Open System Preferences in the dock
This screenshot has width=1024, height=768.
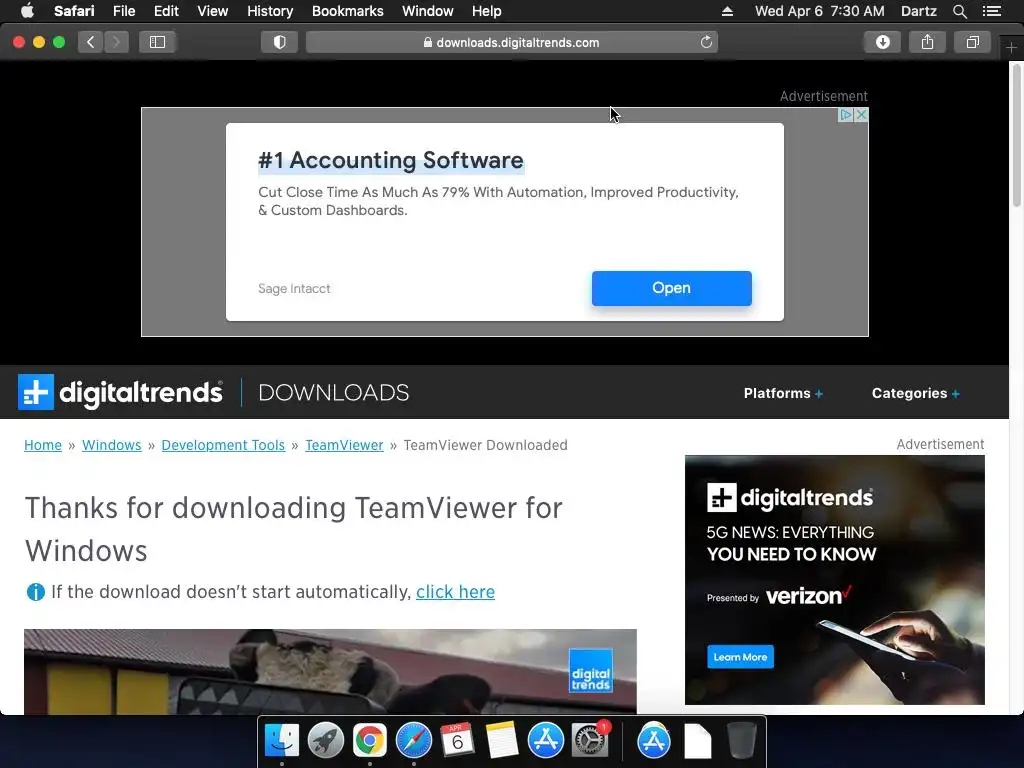590,741
